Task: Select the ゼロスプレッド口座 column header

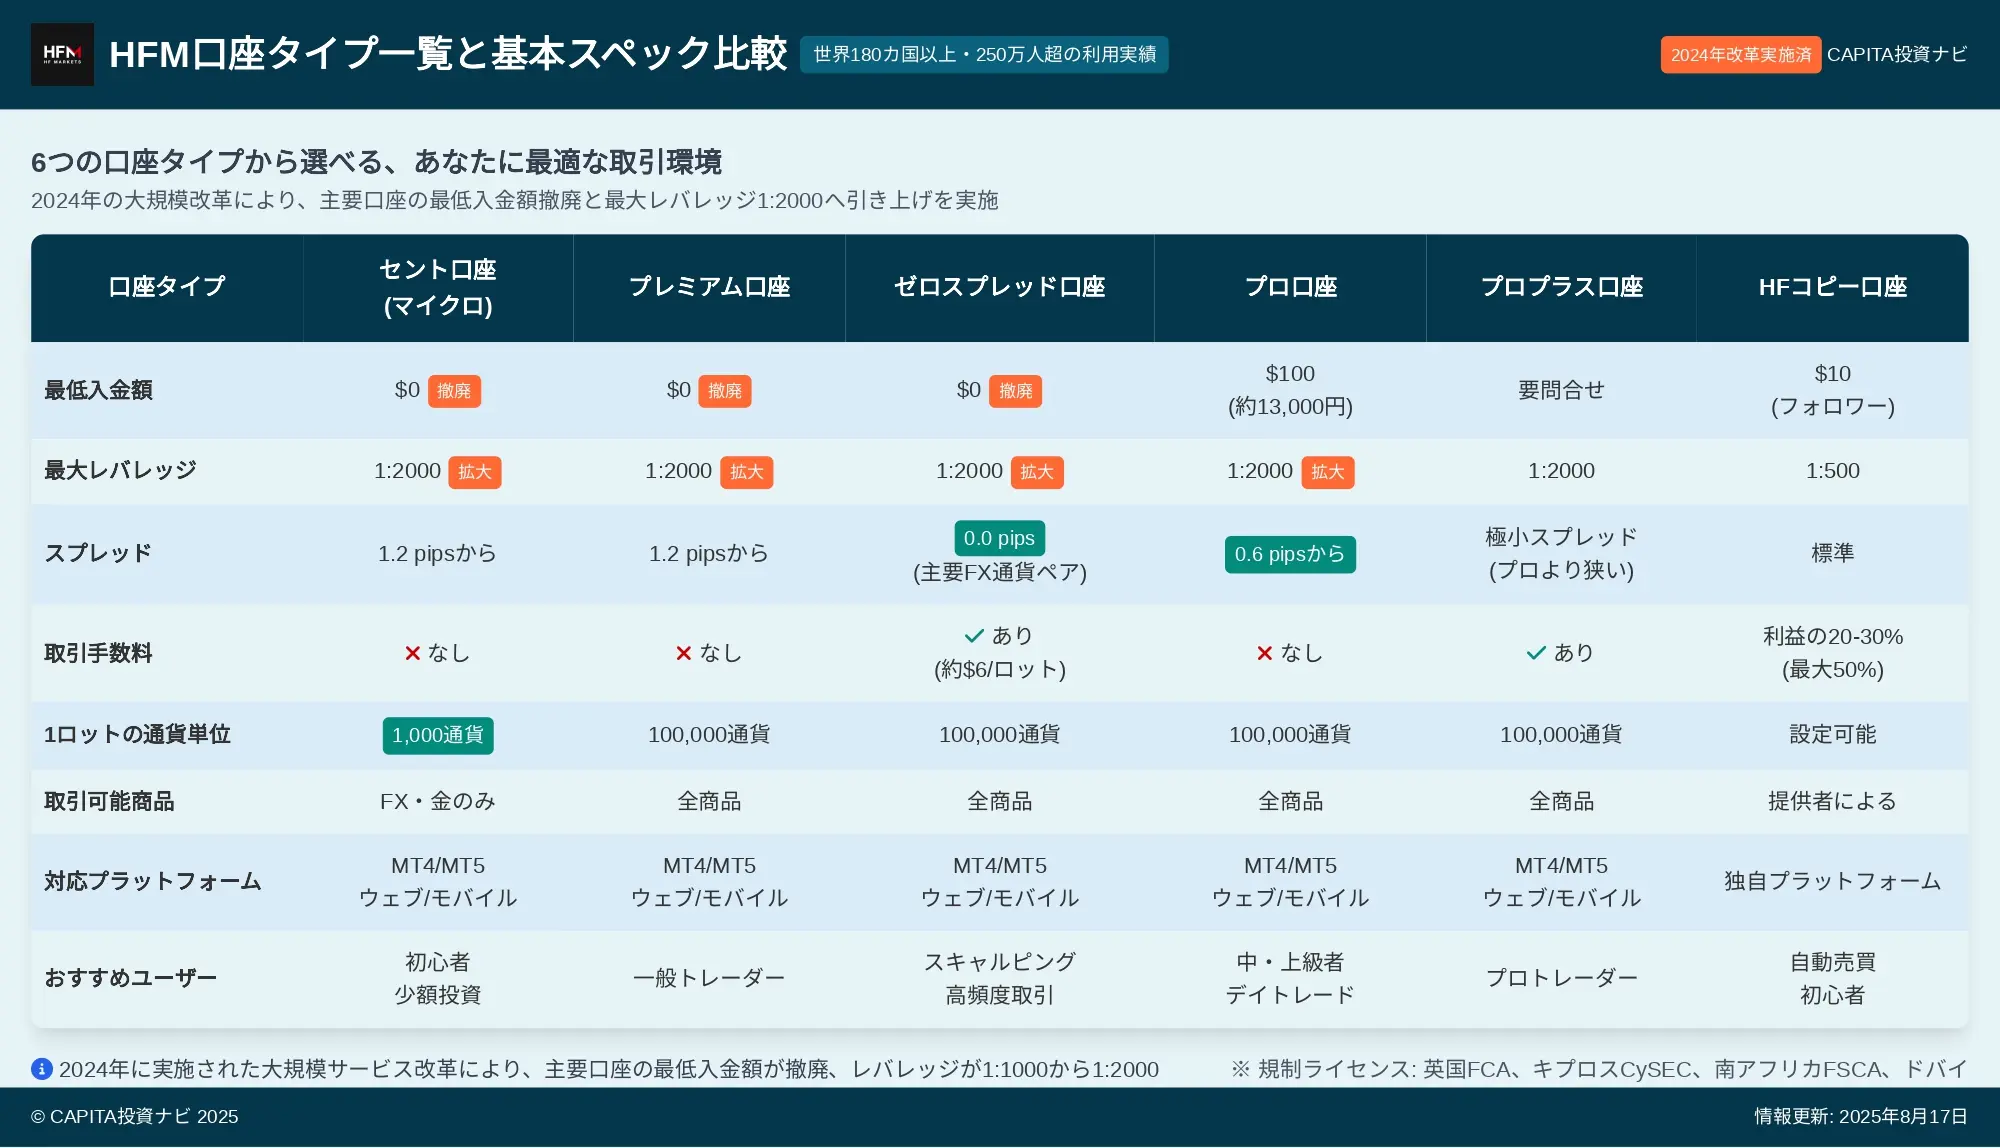Action: [x=999, y=288]
